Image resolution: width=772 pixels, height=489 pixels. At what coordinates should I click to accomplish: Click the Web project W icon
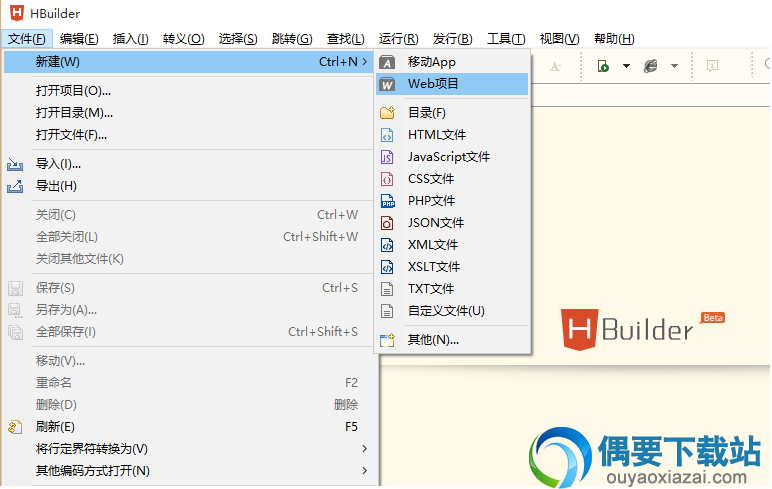click(387, 85)
